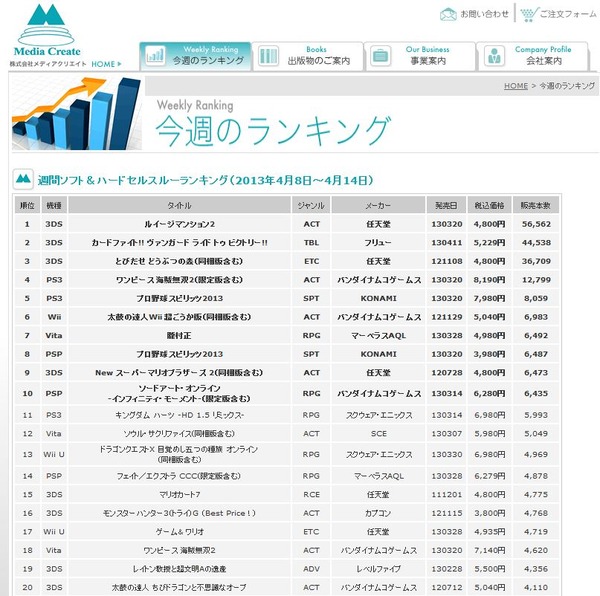
Task: Click the HOME link under the logo
Action: click(x=106, y=64)
